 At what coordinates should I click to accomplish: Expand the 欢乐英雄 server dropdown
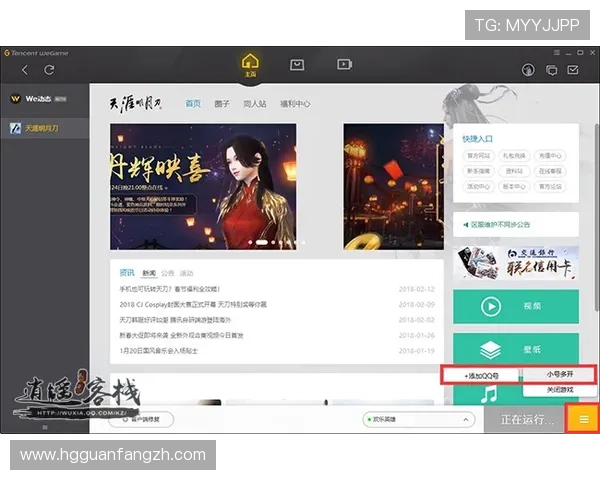[x=419, y=420]
